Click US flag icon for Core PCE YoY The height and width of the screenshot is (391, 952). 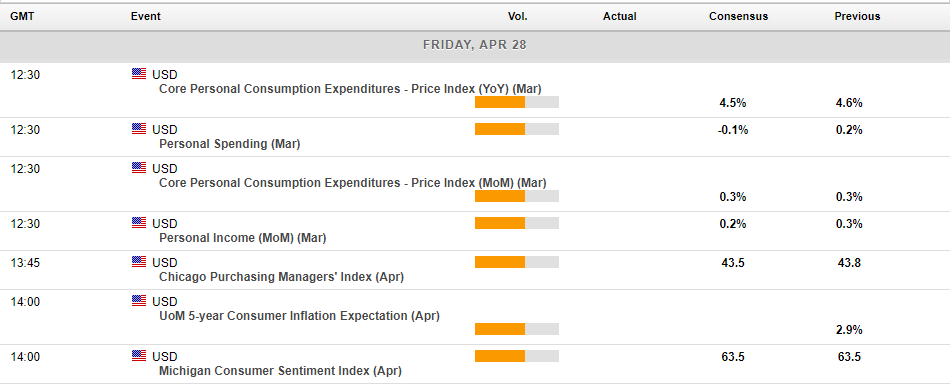(139, 74)
